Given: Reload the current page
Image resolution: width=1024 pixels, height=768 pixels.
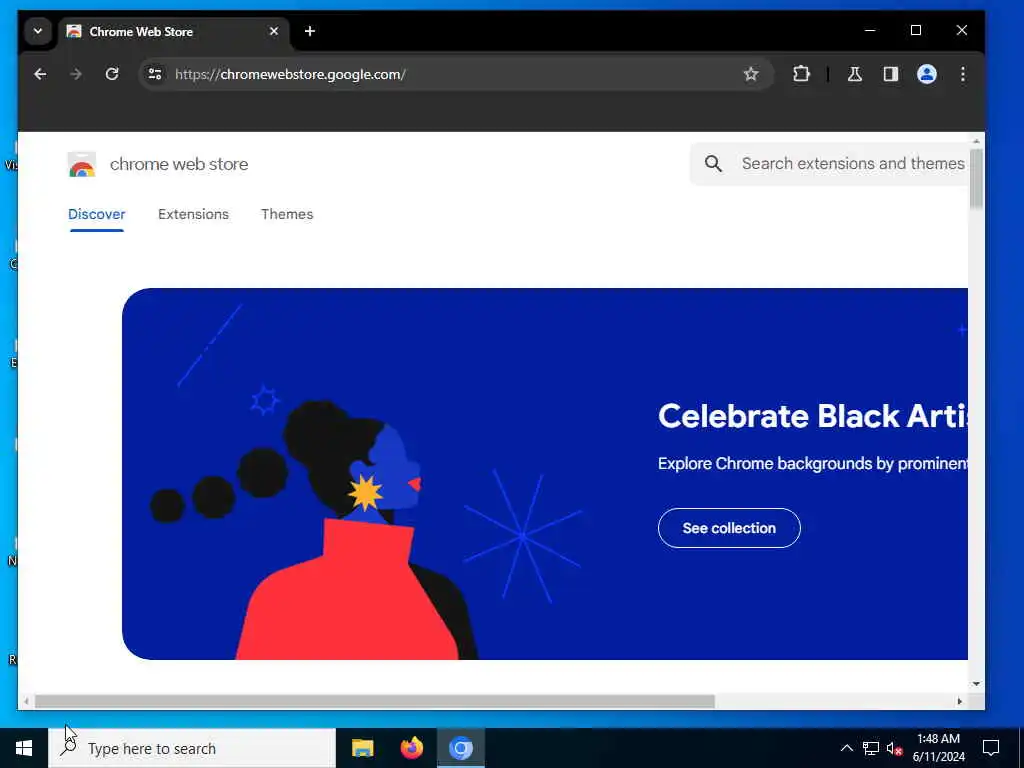Looking at the screenshot, I should point(112,74).
